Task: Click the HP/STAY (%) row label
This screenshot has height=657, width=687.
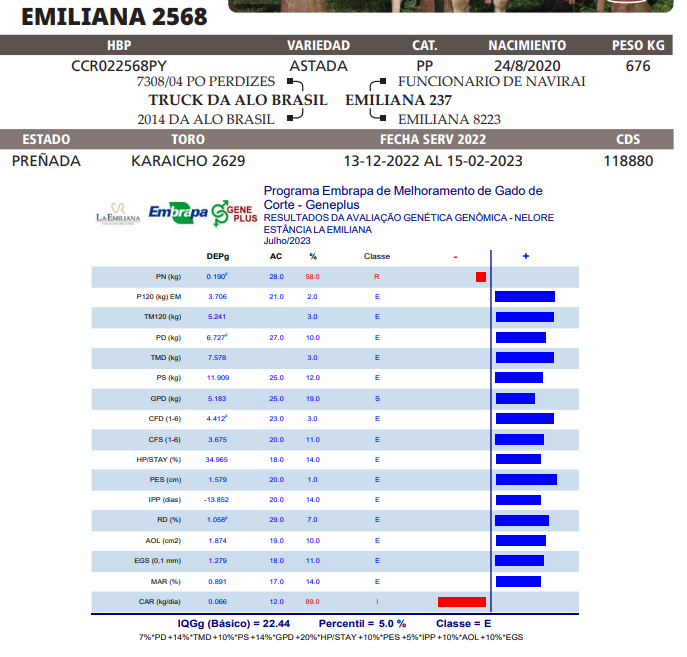Action: click(x=161, y=459)
